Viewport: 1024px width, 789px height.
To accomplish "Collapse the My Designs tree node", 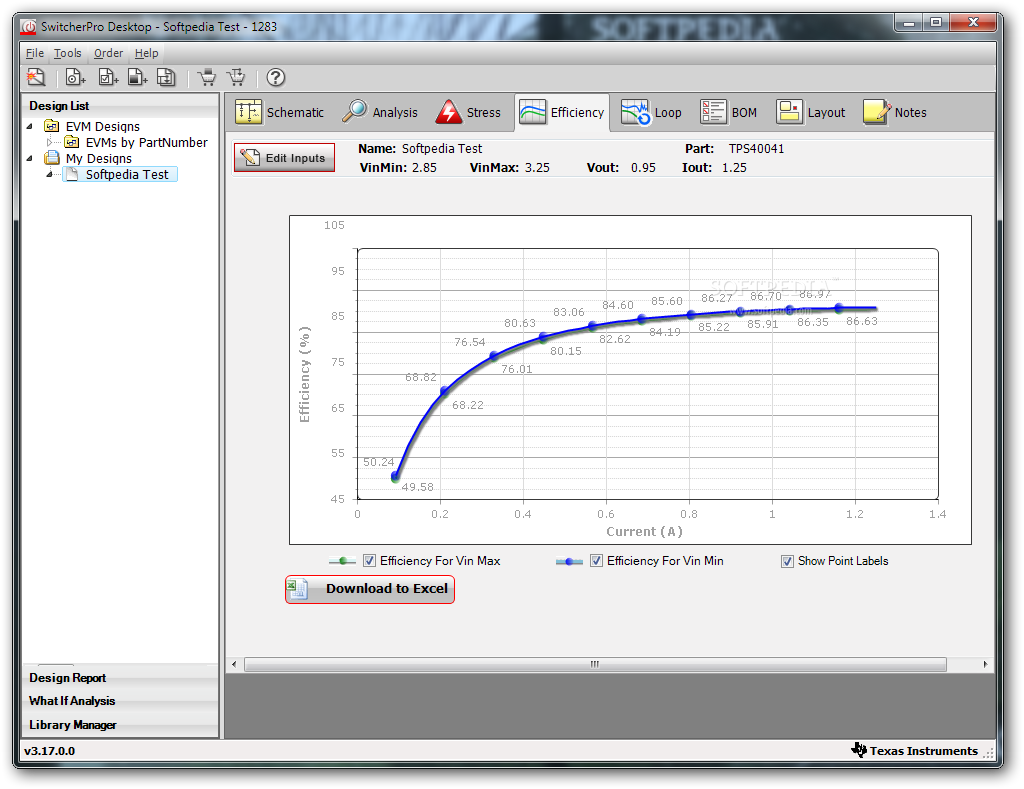I will coord(29,158).
